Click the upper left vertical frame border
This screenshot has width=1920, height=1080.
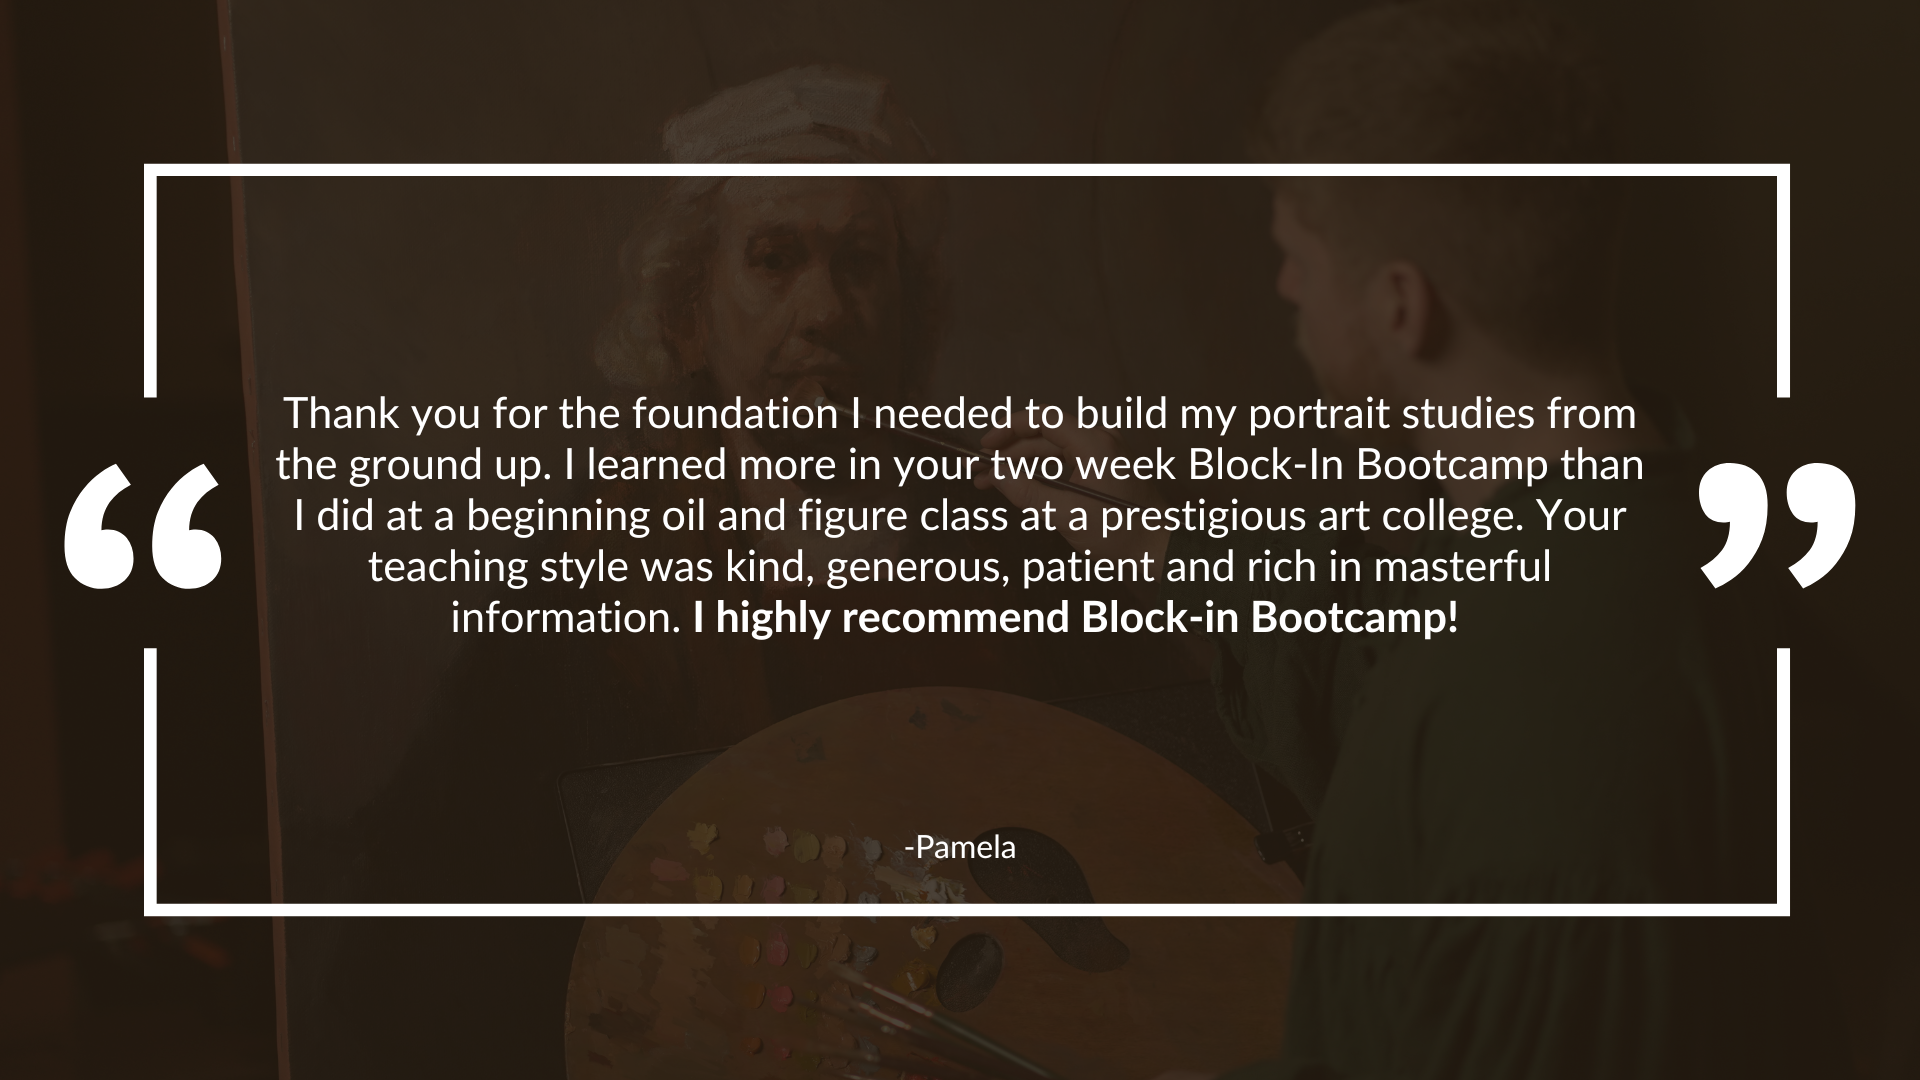tap(151, 280)
